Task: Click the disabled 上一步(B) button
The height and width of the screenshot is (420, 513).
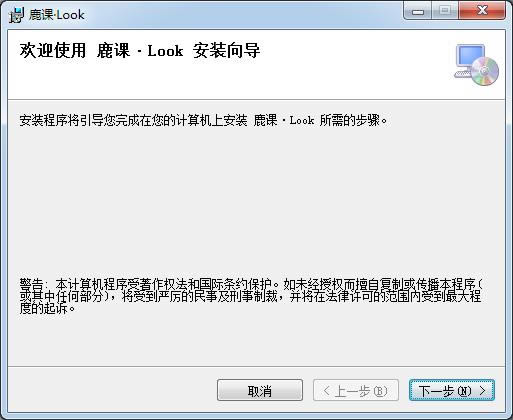Action: 356,390
